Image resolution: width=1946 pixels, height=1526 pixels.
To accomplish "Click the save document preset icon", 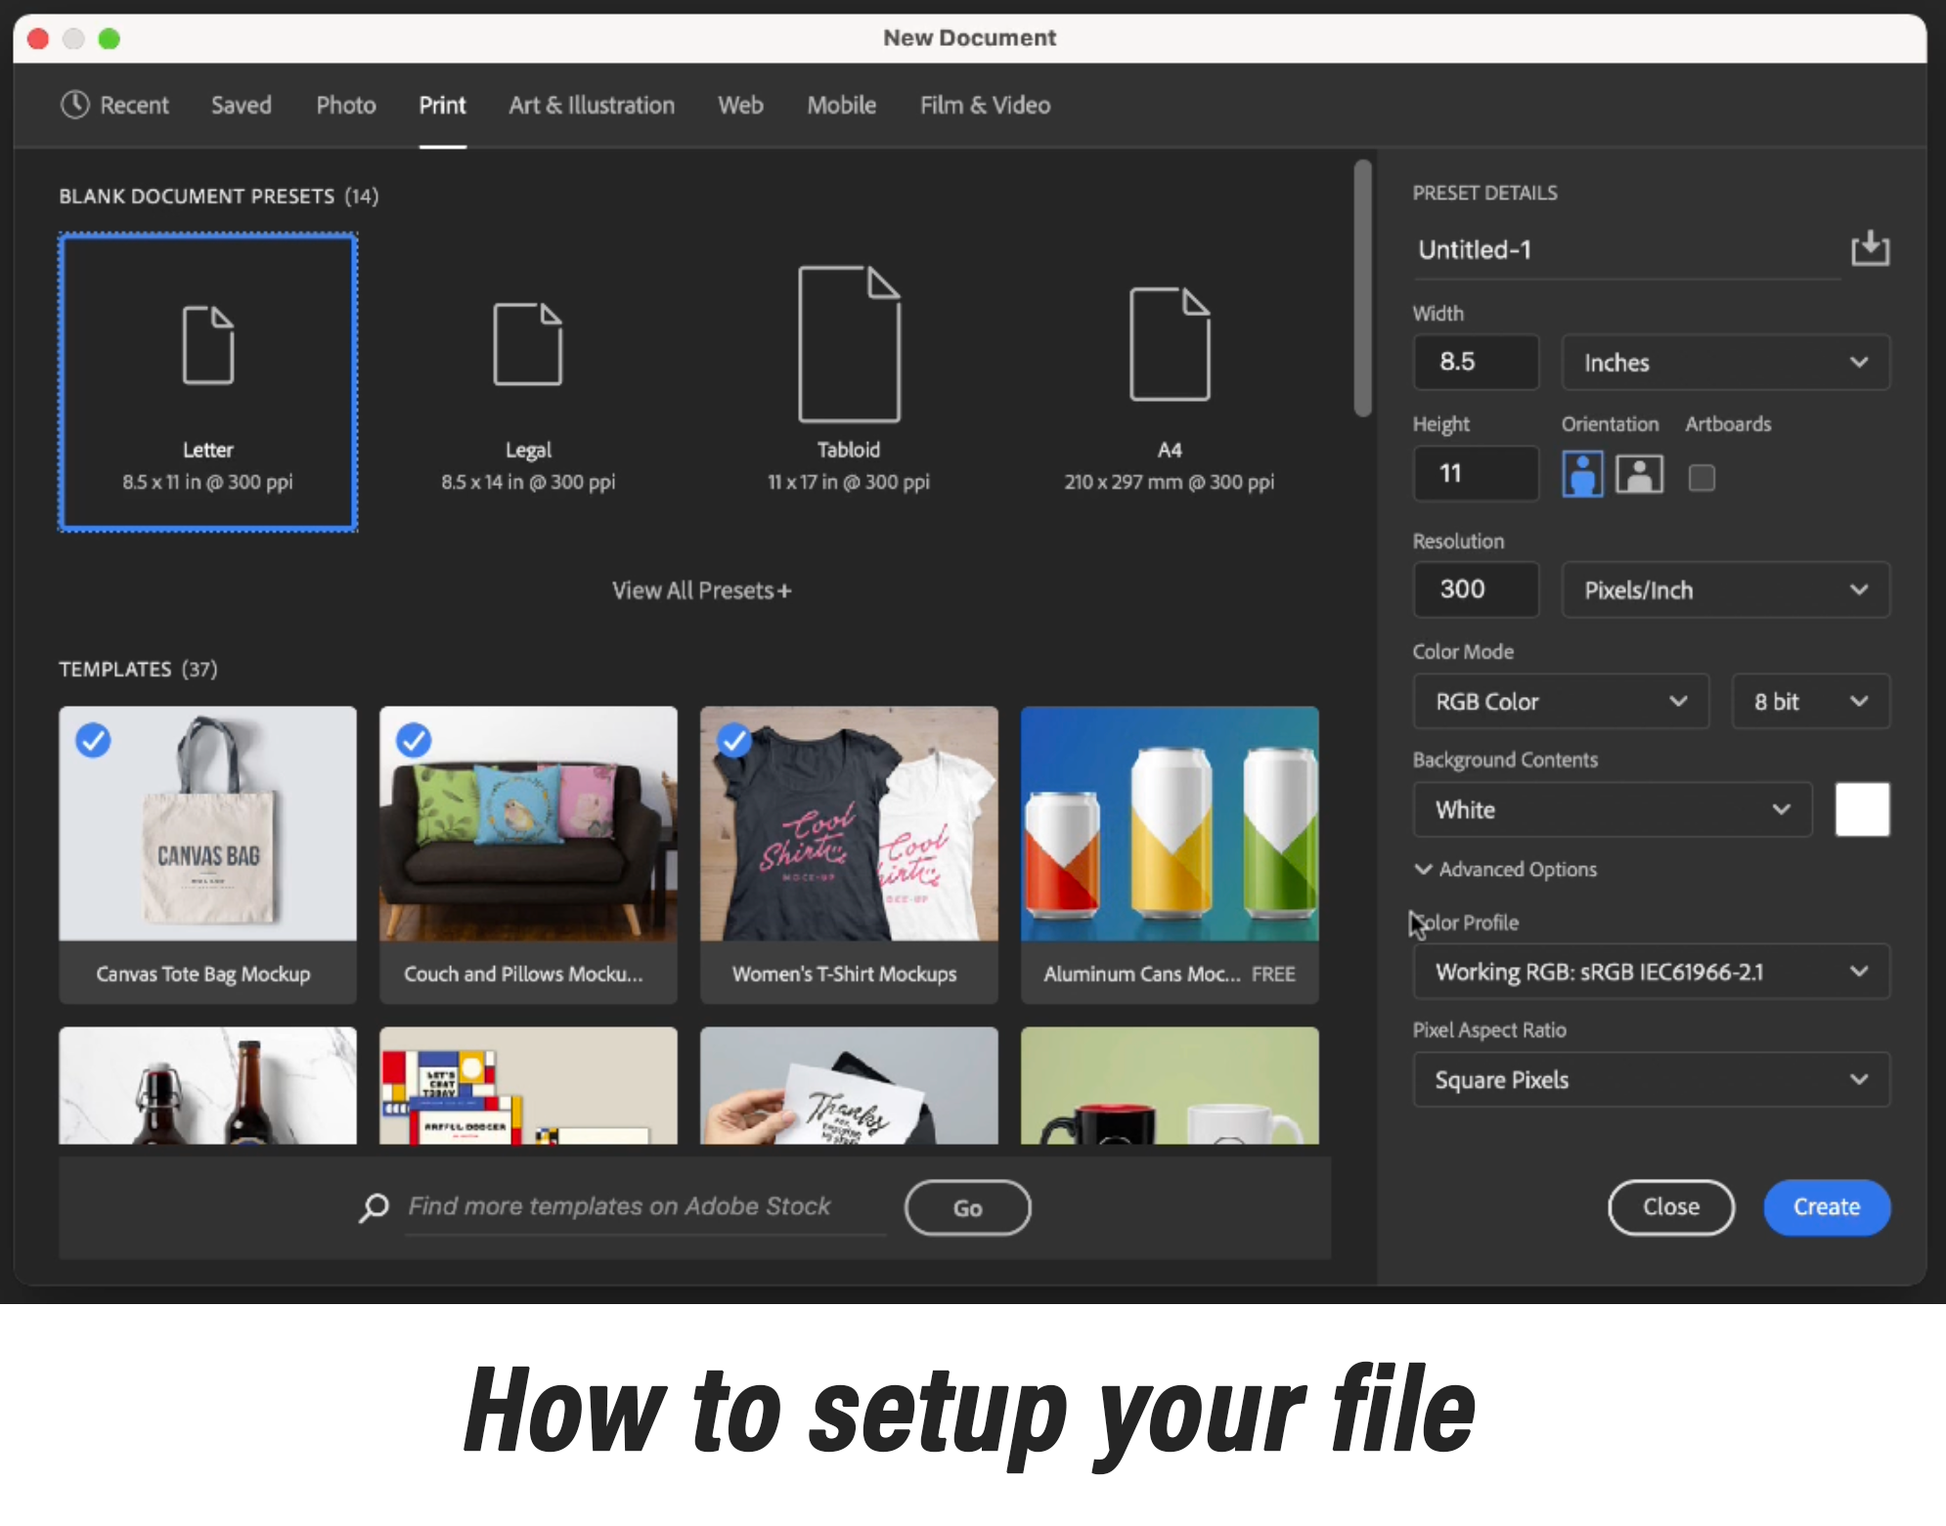I will pos(1869,248).
